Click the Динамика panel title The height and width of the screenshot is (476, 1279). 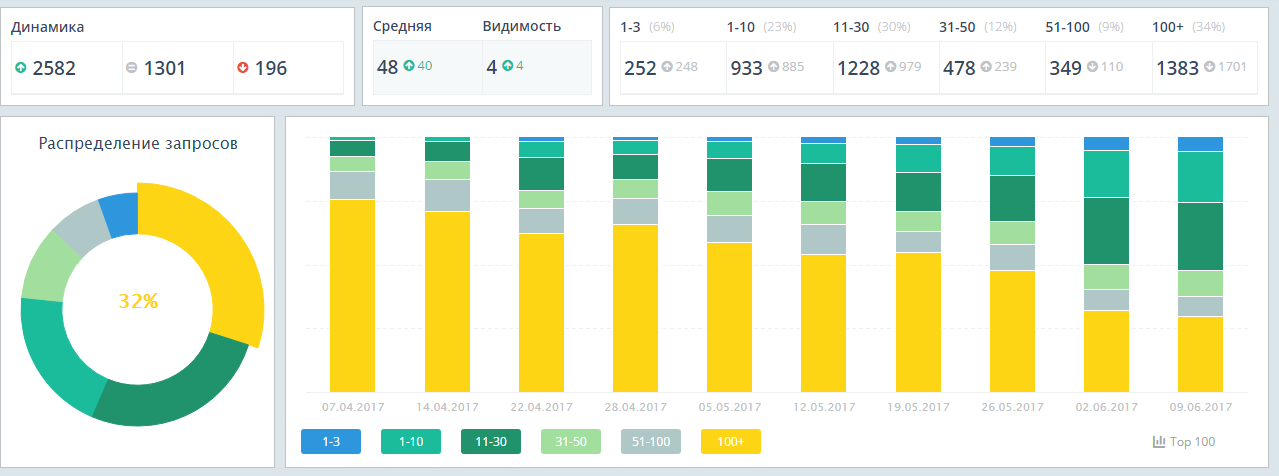47,27
